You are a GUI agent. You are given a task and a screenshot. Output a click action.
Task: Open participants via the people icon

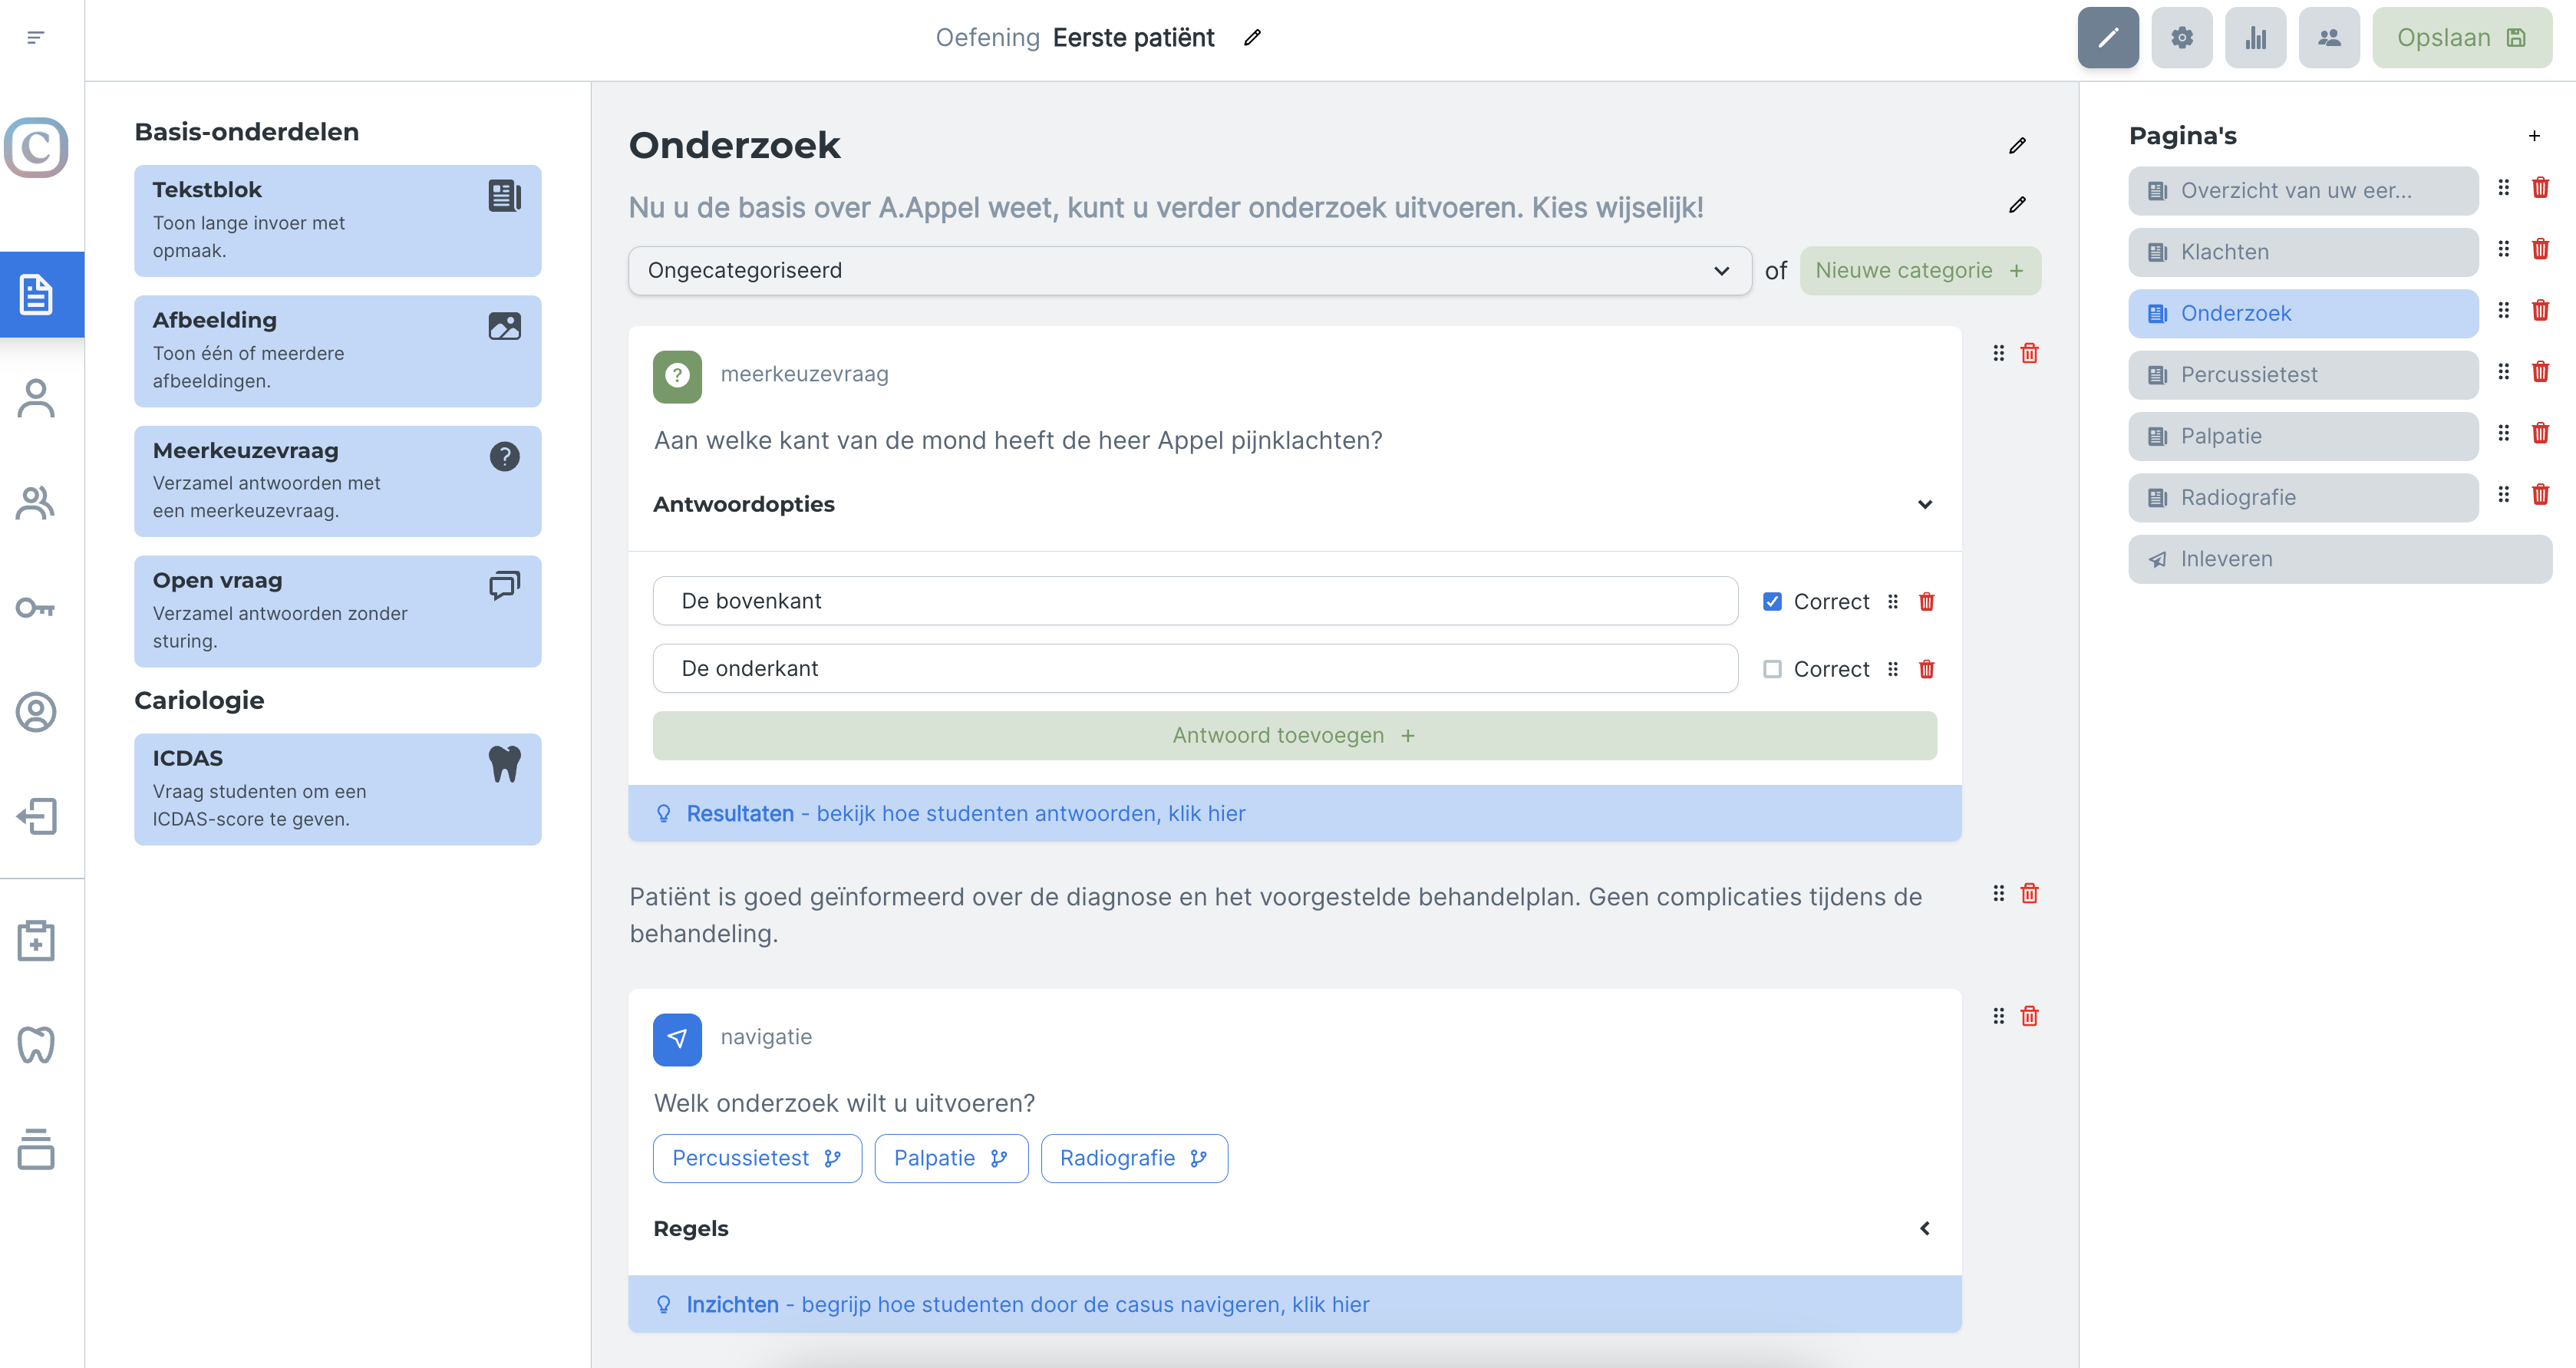[x=2329, y=38]
